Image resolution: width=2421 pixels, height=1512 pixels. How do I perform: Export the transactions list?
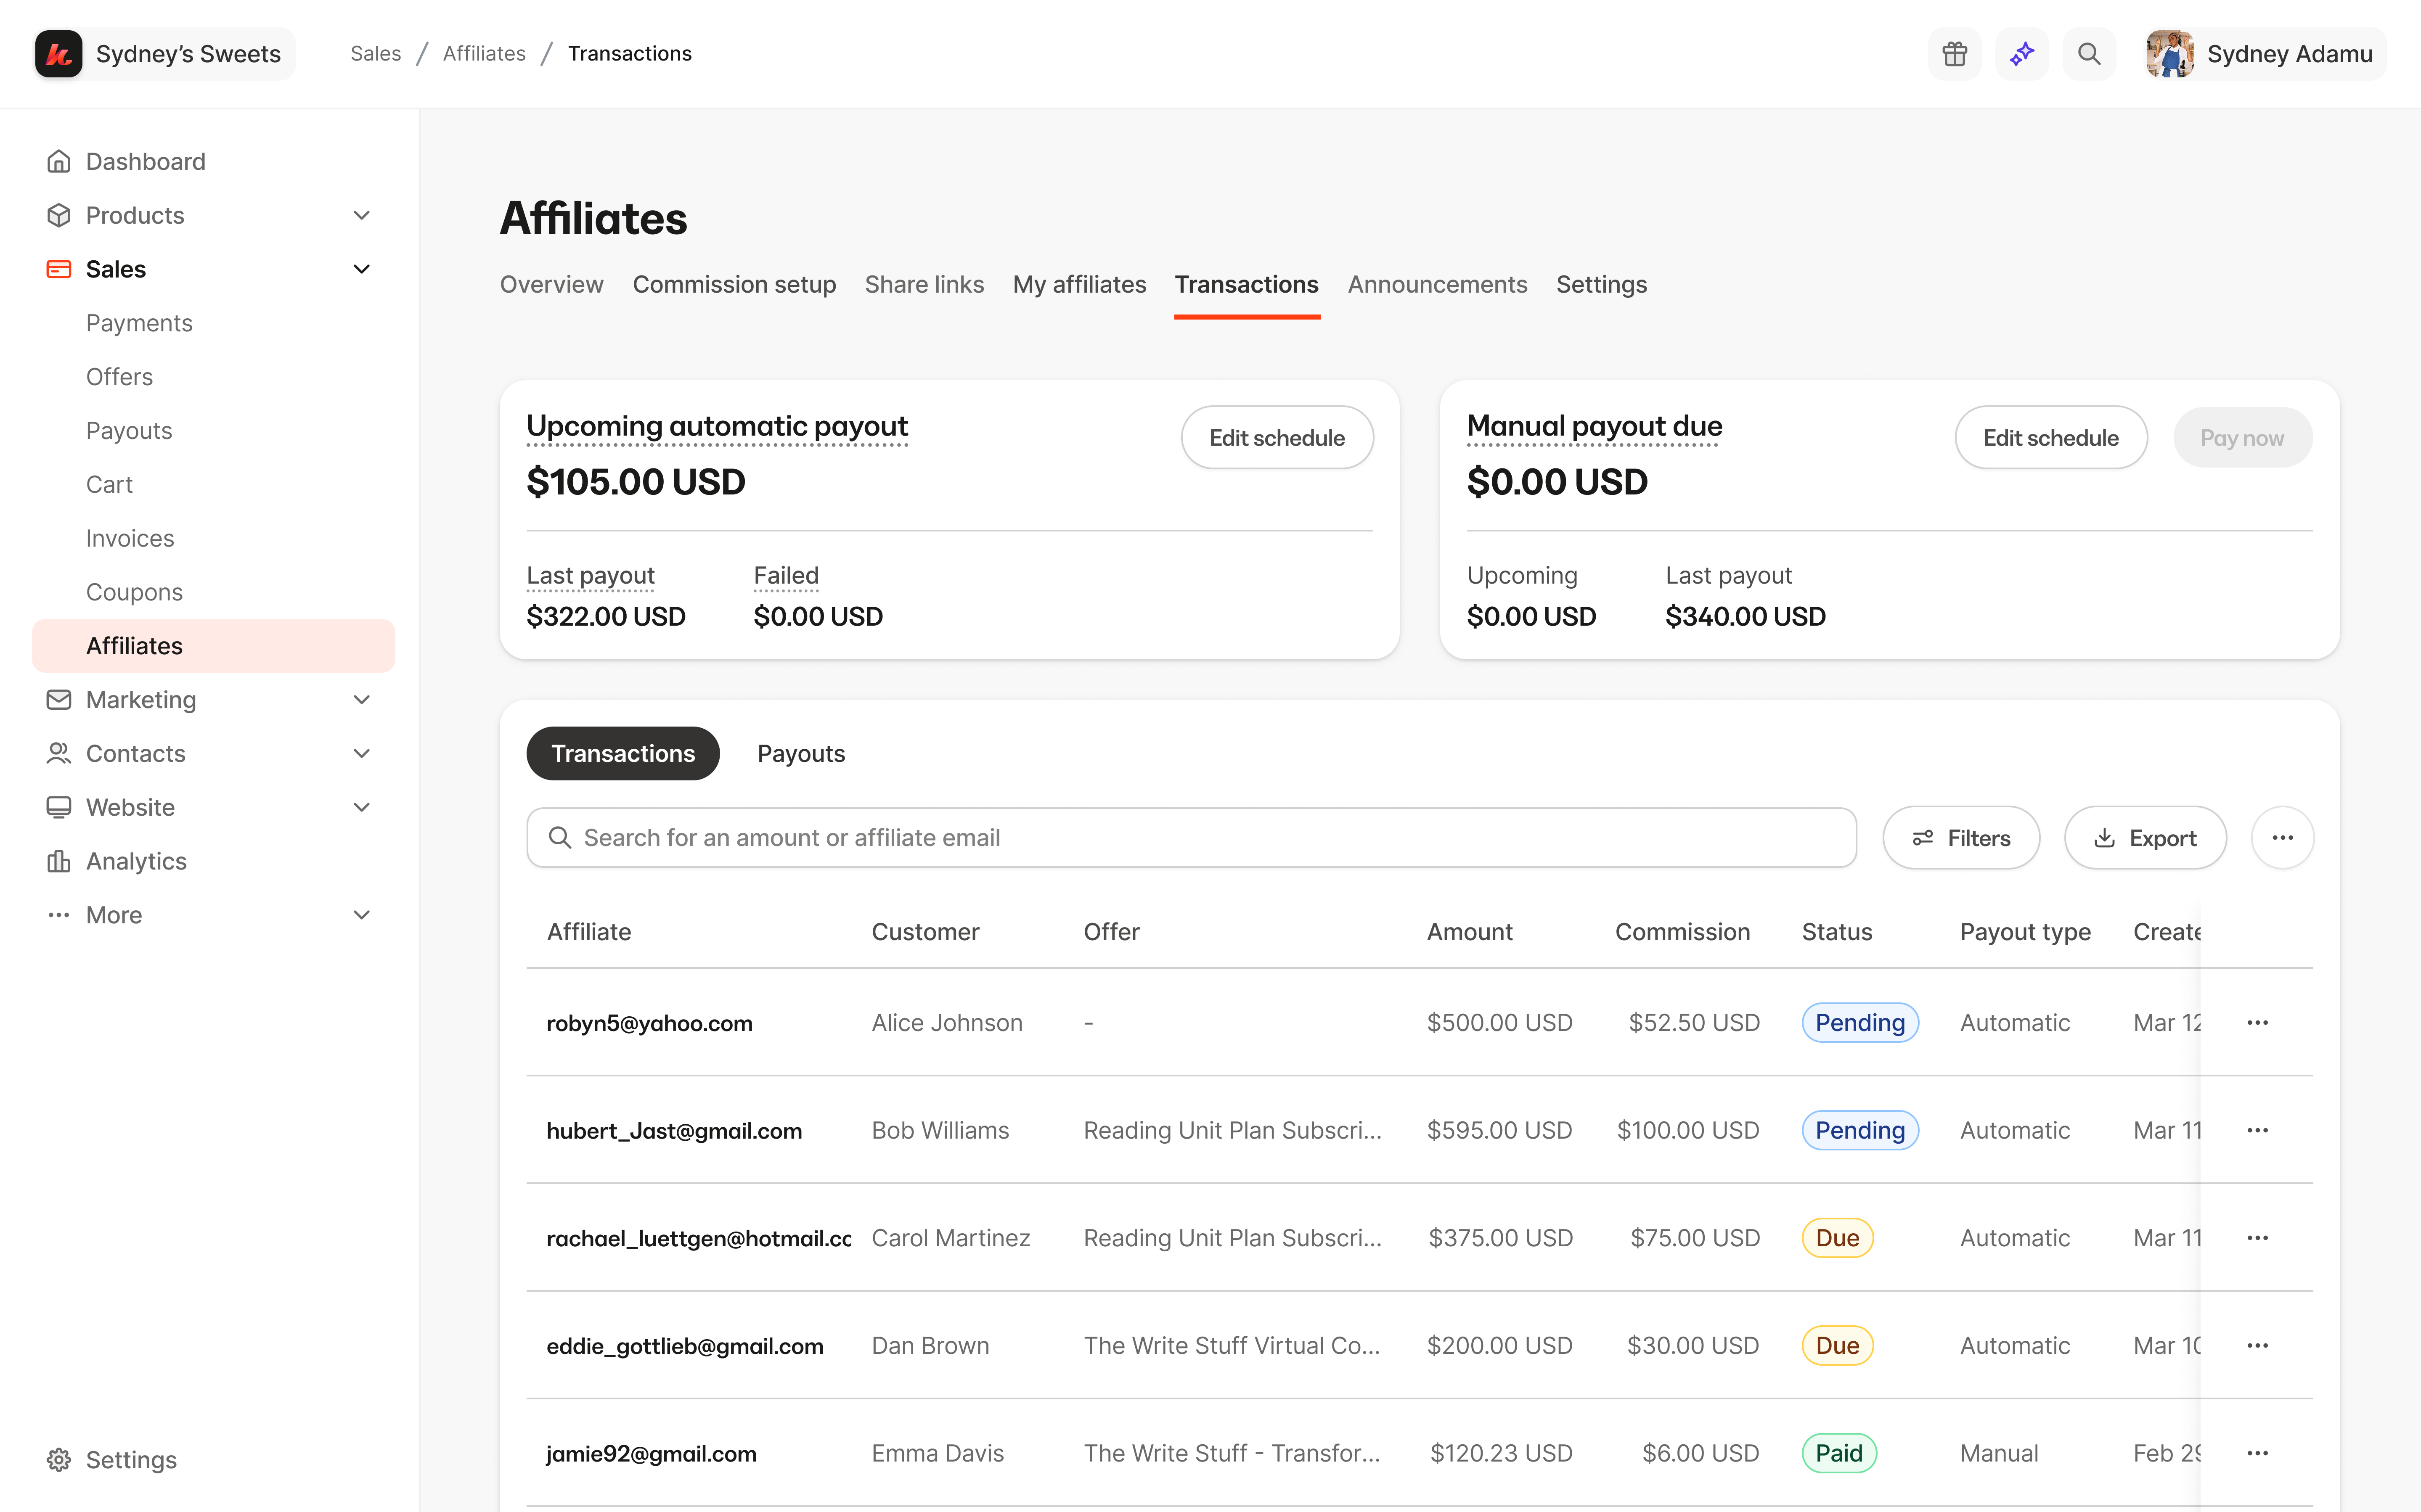point(2145,838)
